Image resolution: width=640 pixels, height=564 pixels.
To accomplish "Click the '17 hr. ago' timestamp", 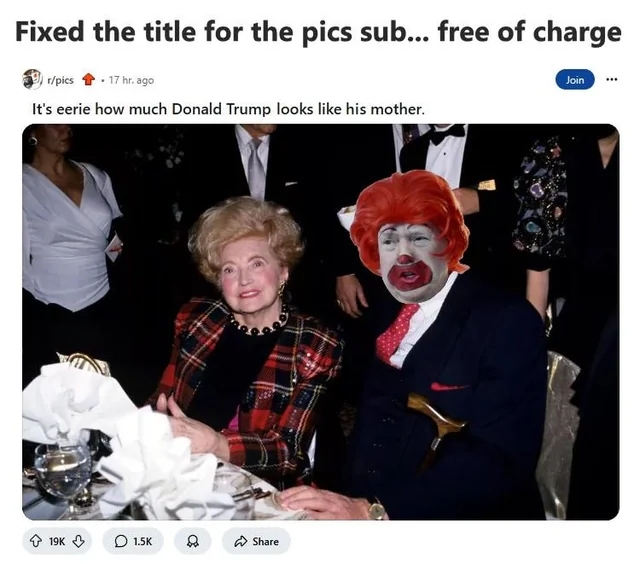I will click(x=131, y=80).
